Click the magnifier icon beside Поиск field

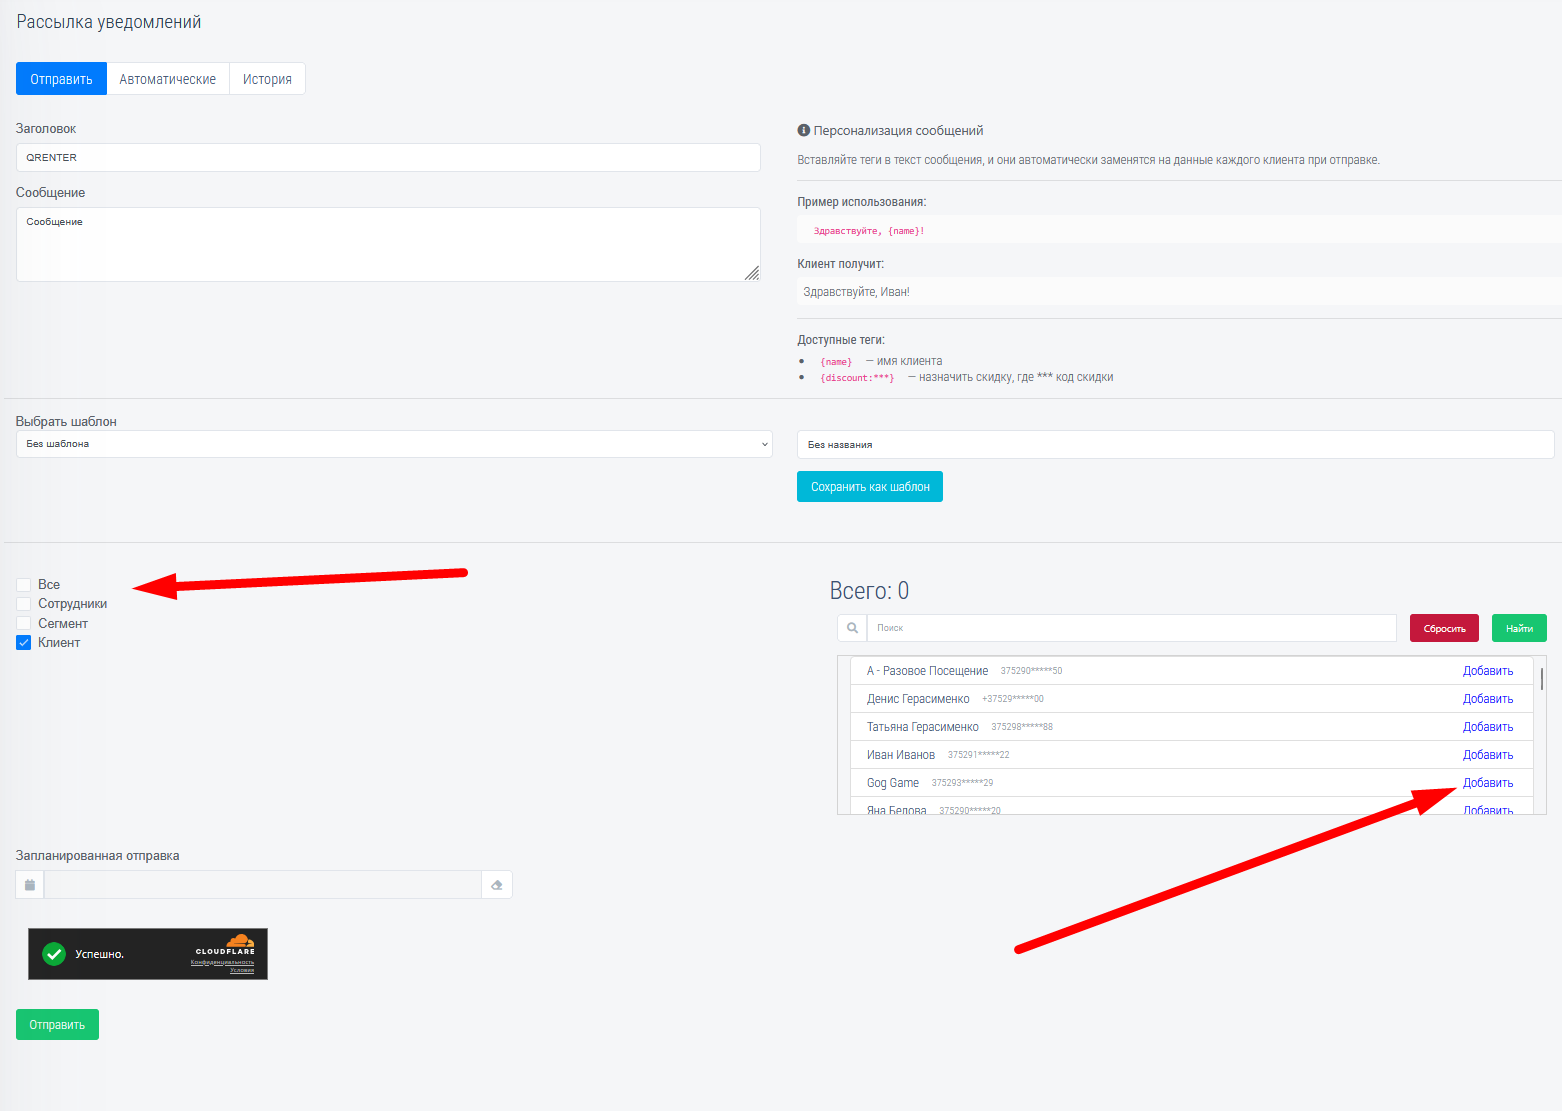pos(852,628)
